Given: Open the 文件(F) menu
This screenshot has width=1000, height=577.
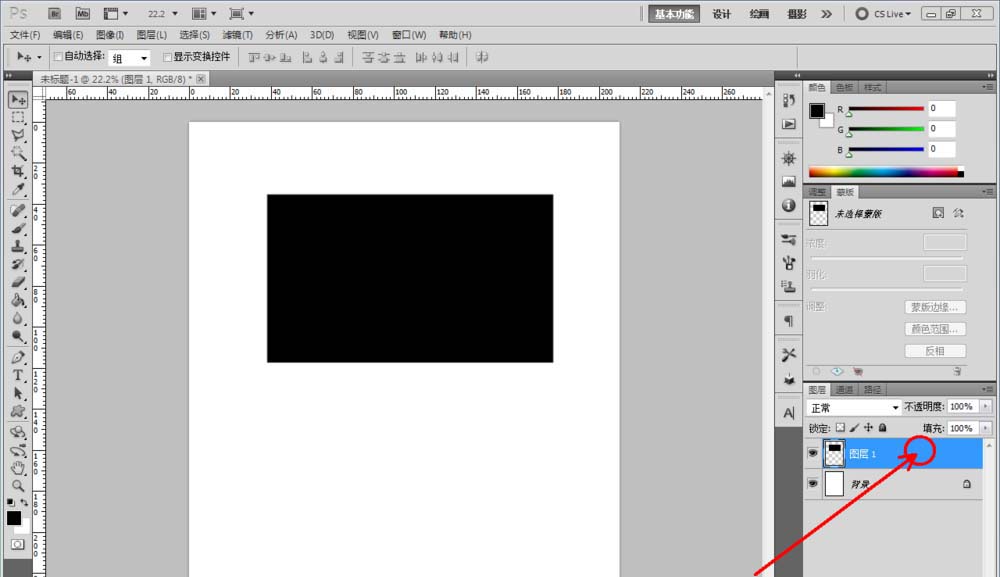Looking at the screenshot, I should (x=25, y=35).
